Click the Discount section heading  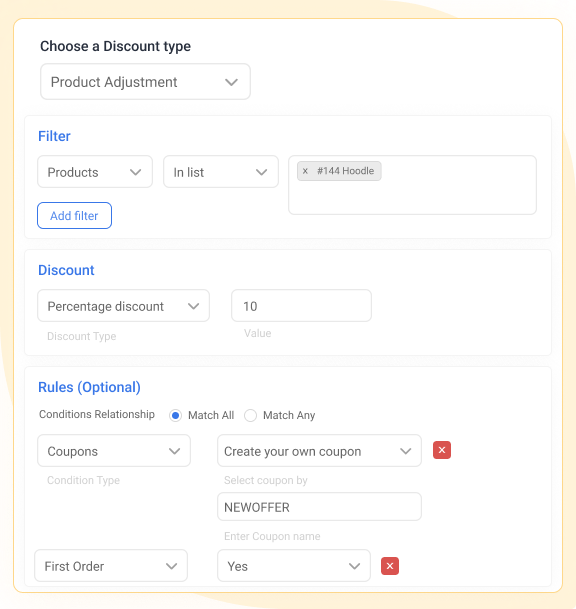pyautogui.click(x=66, y=270)
